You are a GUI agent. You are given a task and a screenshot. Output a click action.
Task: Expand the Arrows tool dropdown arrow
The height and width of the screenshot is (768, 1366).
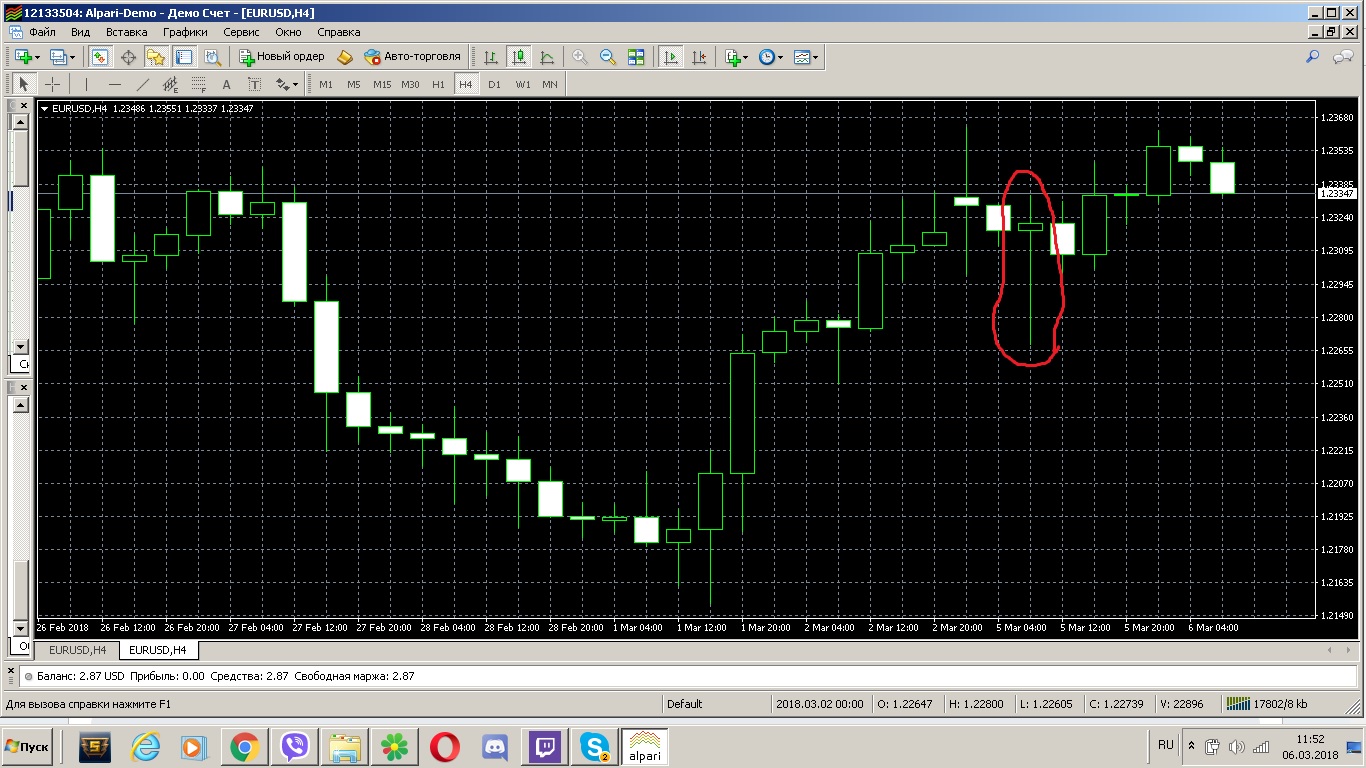click(x=296, y=84)
